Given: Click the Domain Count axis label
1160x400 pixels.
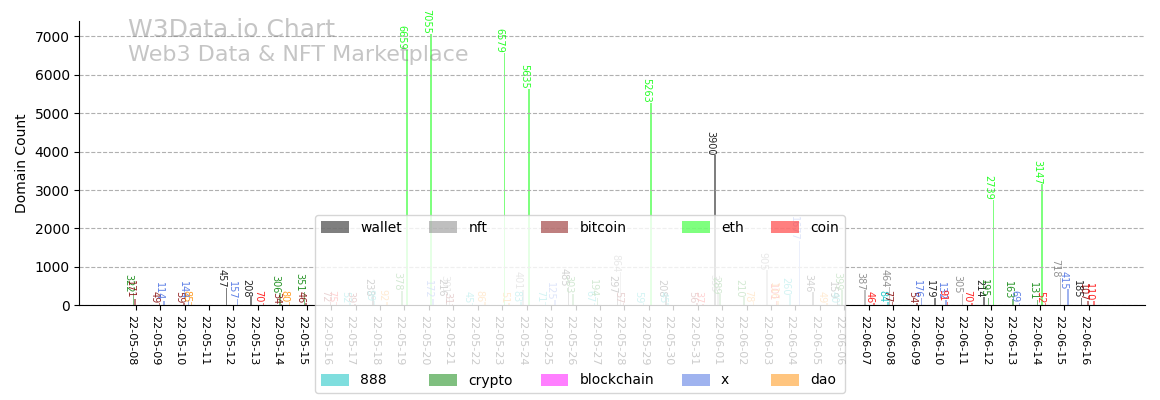Looking at the screenshot, I should [x=21, y=163].
